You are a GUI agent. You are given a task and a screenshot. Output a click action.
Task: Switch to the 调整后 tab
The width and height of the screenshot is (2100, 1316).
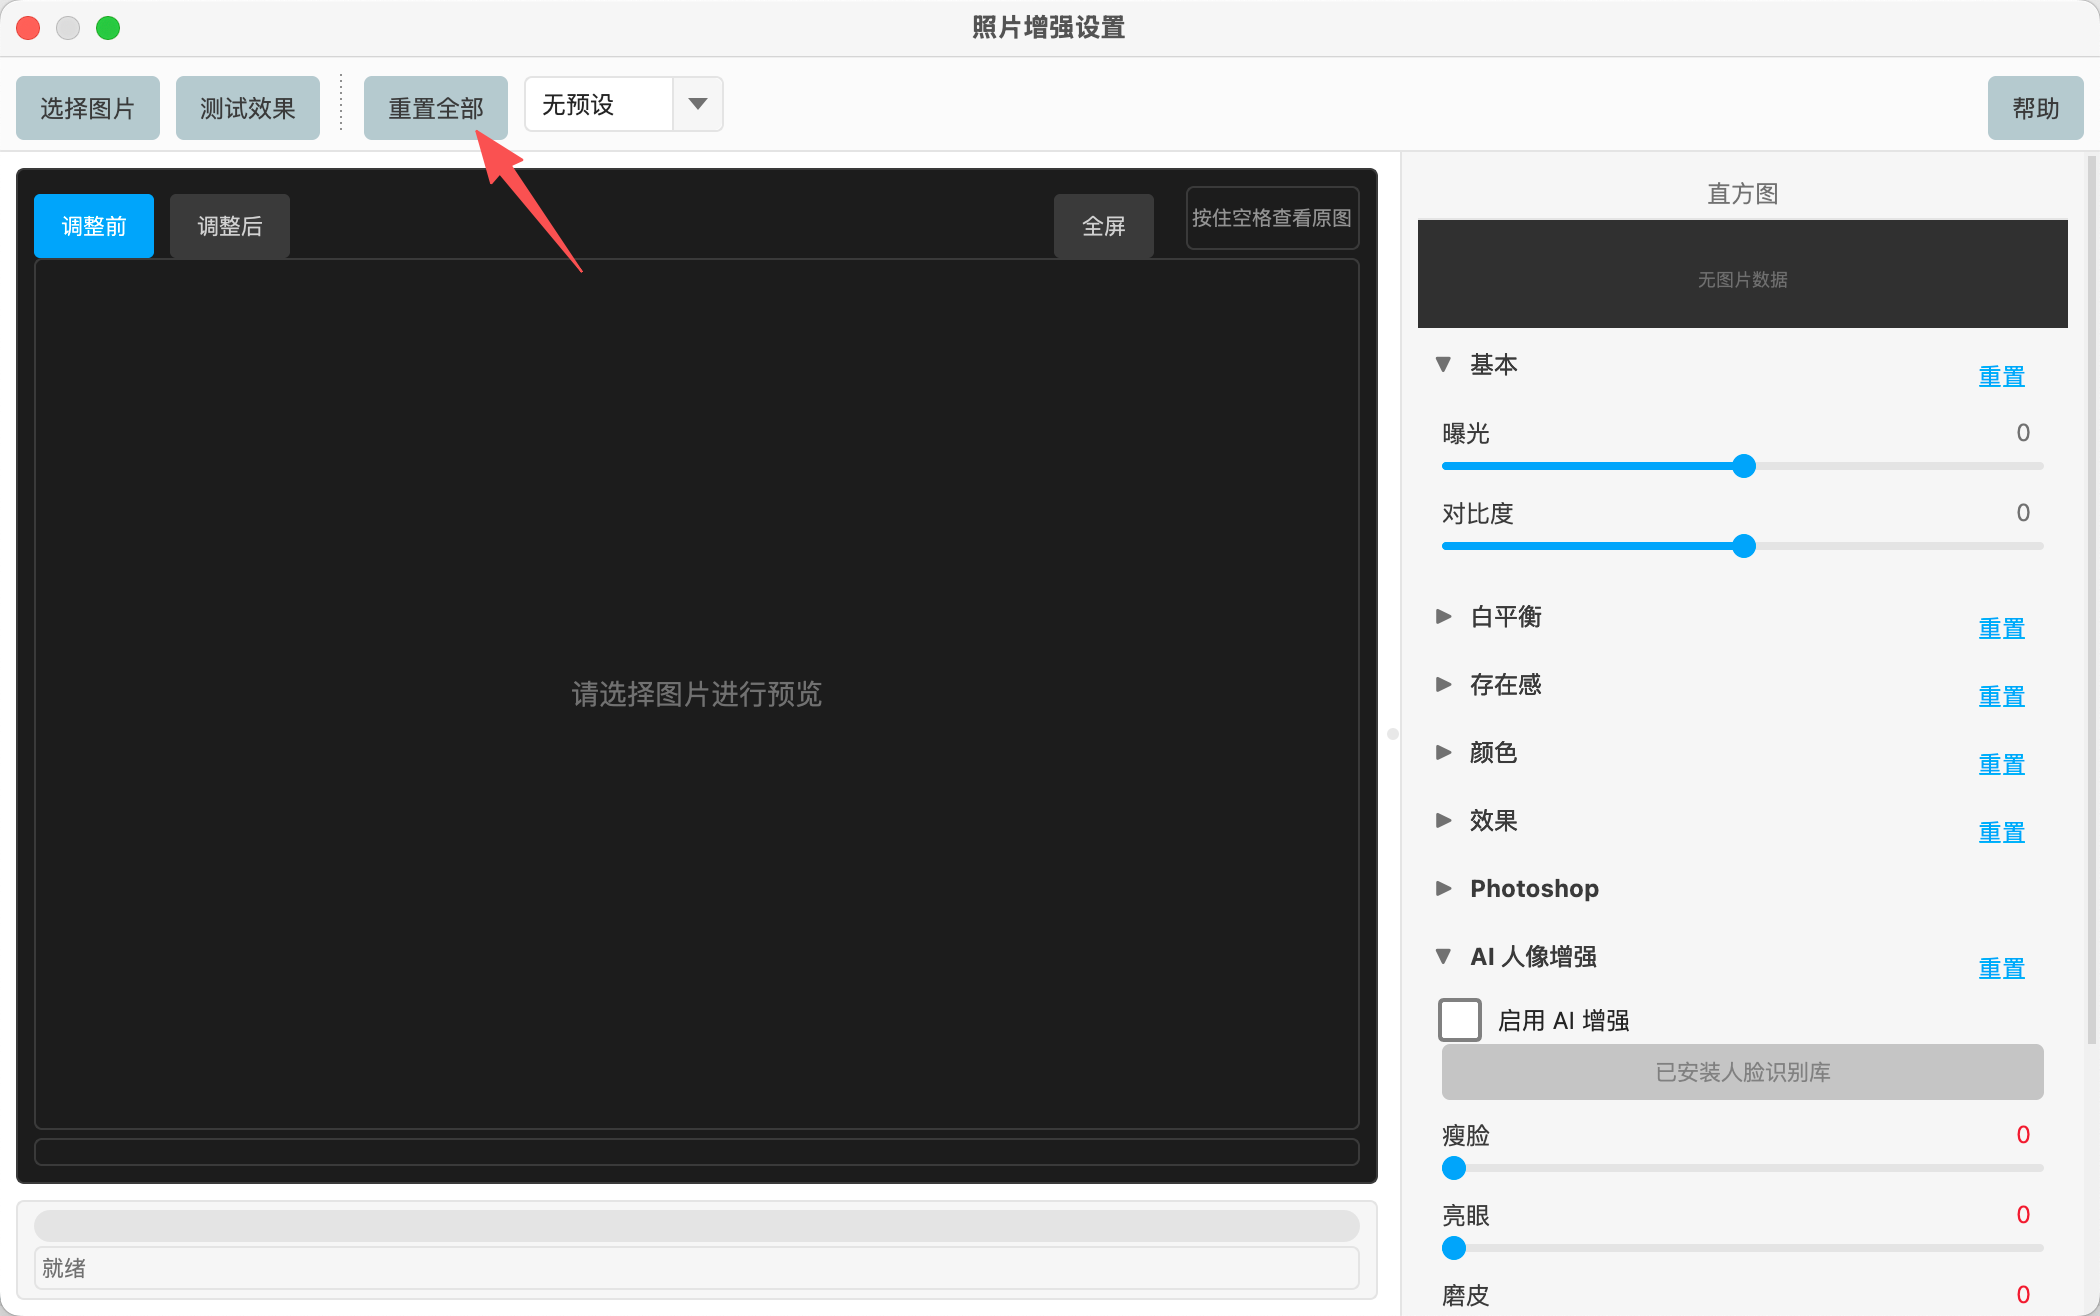click(x=229, y=226)
